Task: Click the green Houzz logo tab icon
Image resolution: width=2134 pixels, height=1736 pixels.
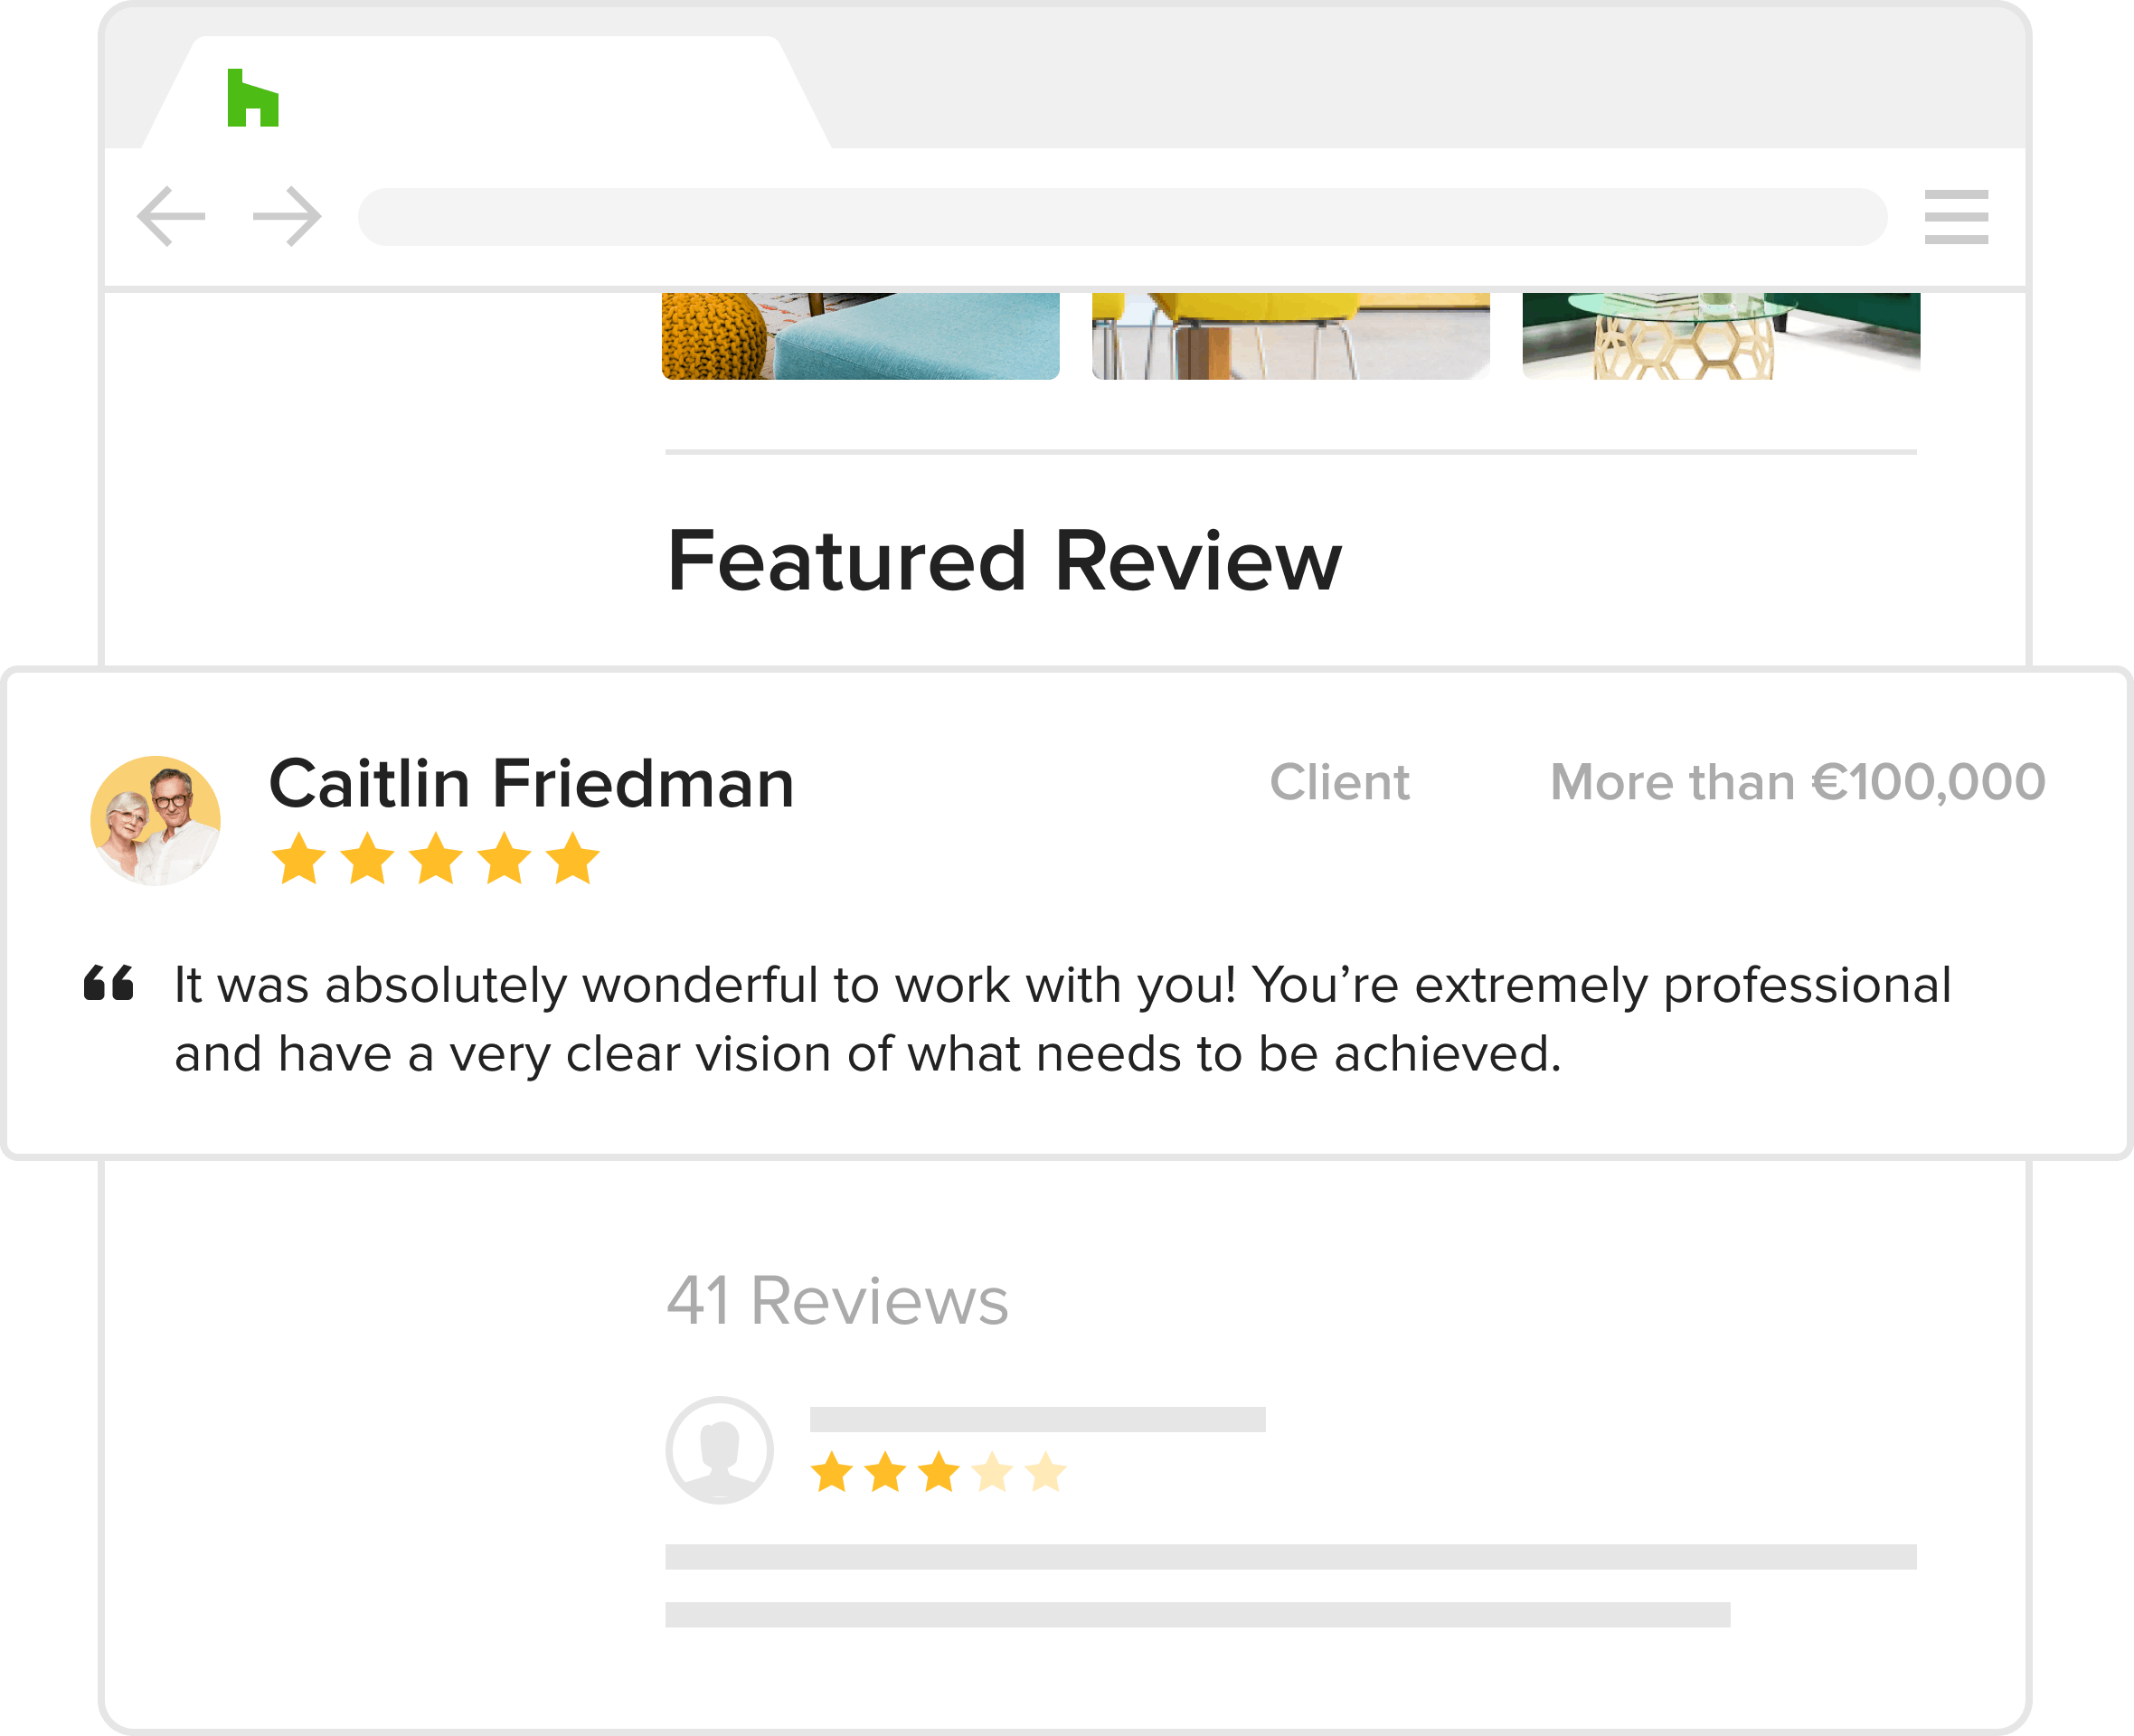Action: pos(253,99)
